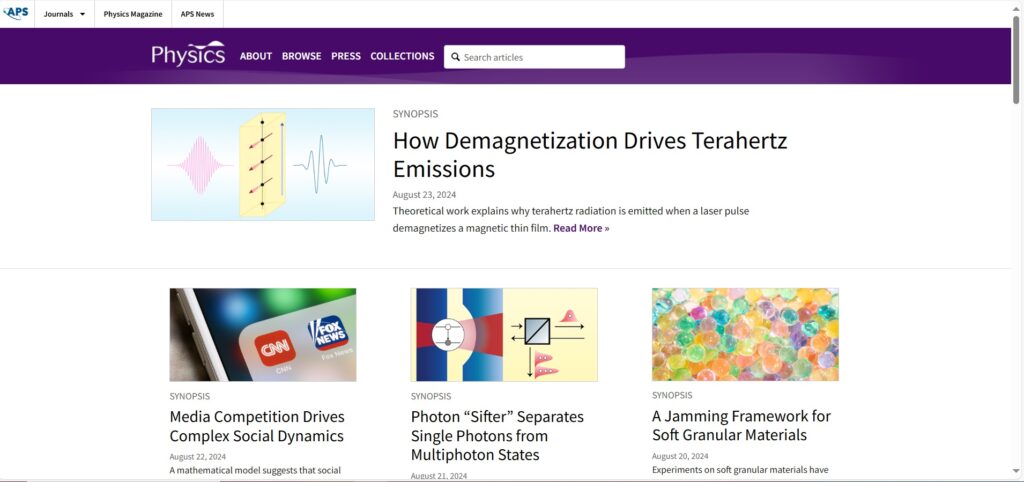
Task: Click the magnifying glass search icon
Action: click(455, 57)
